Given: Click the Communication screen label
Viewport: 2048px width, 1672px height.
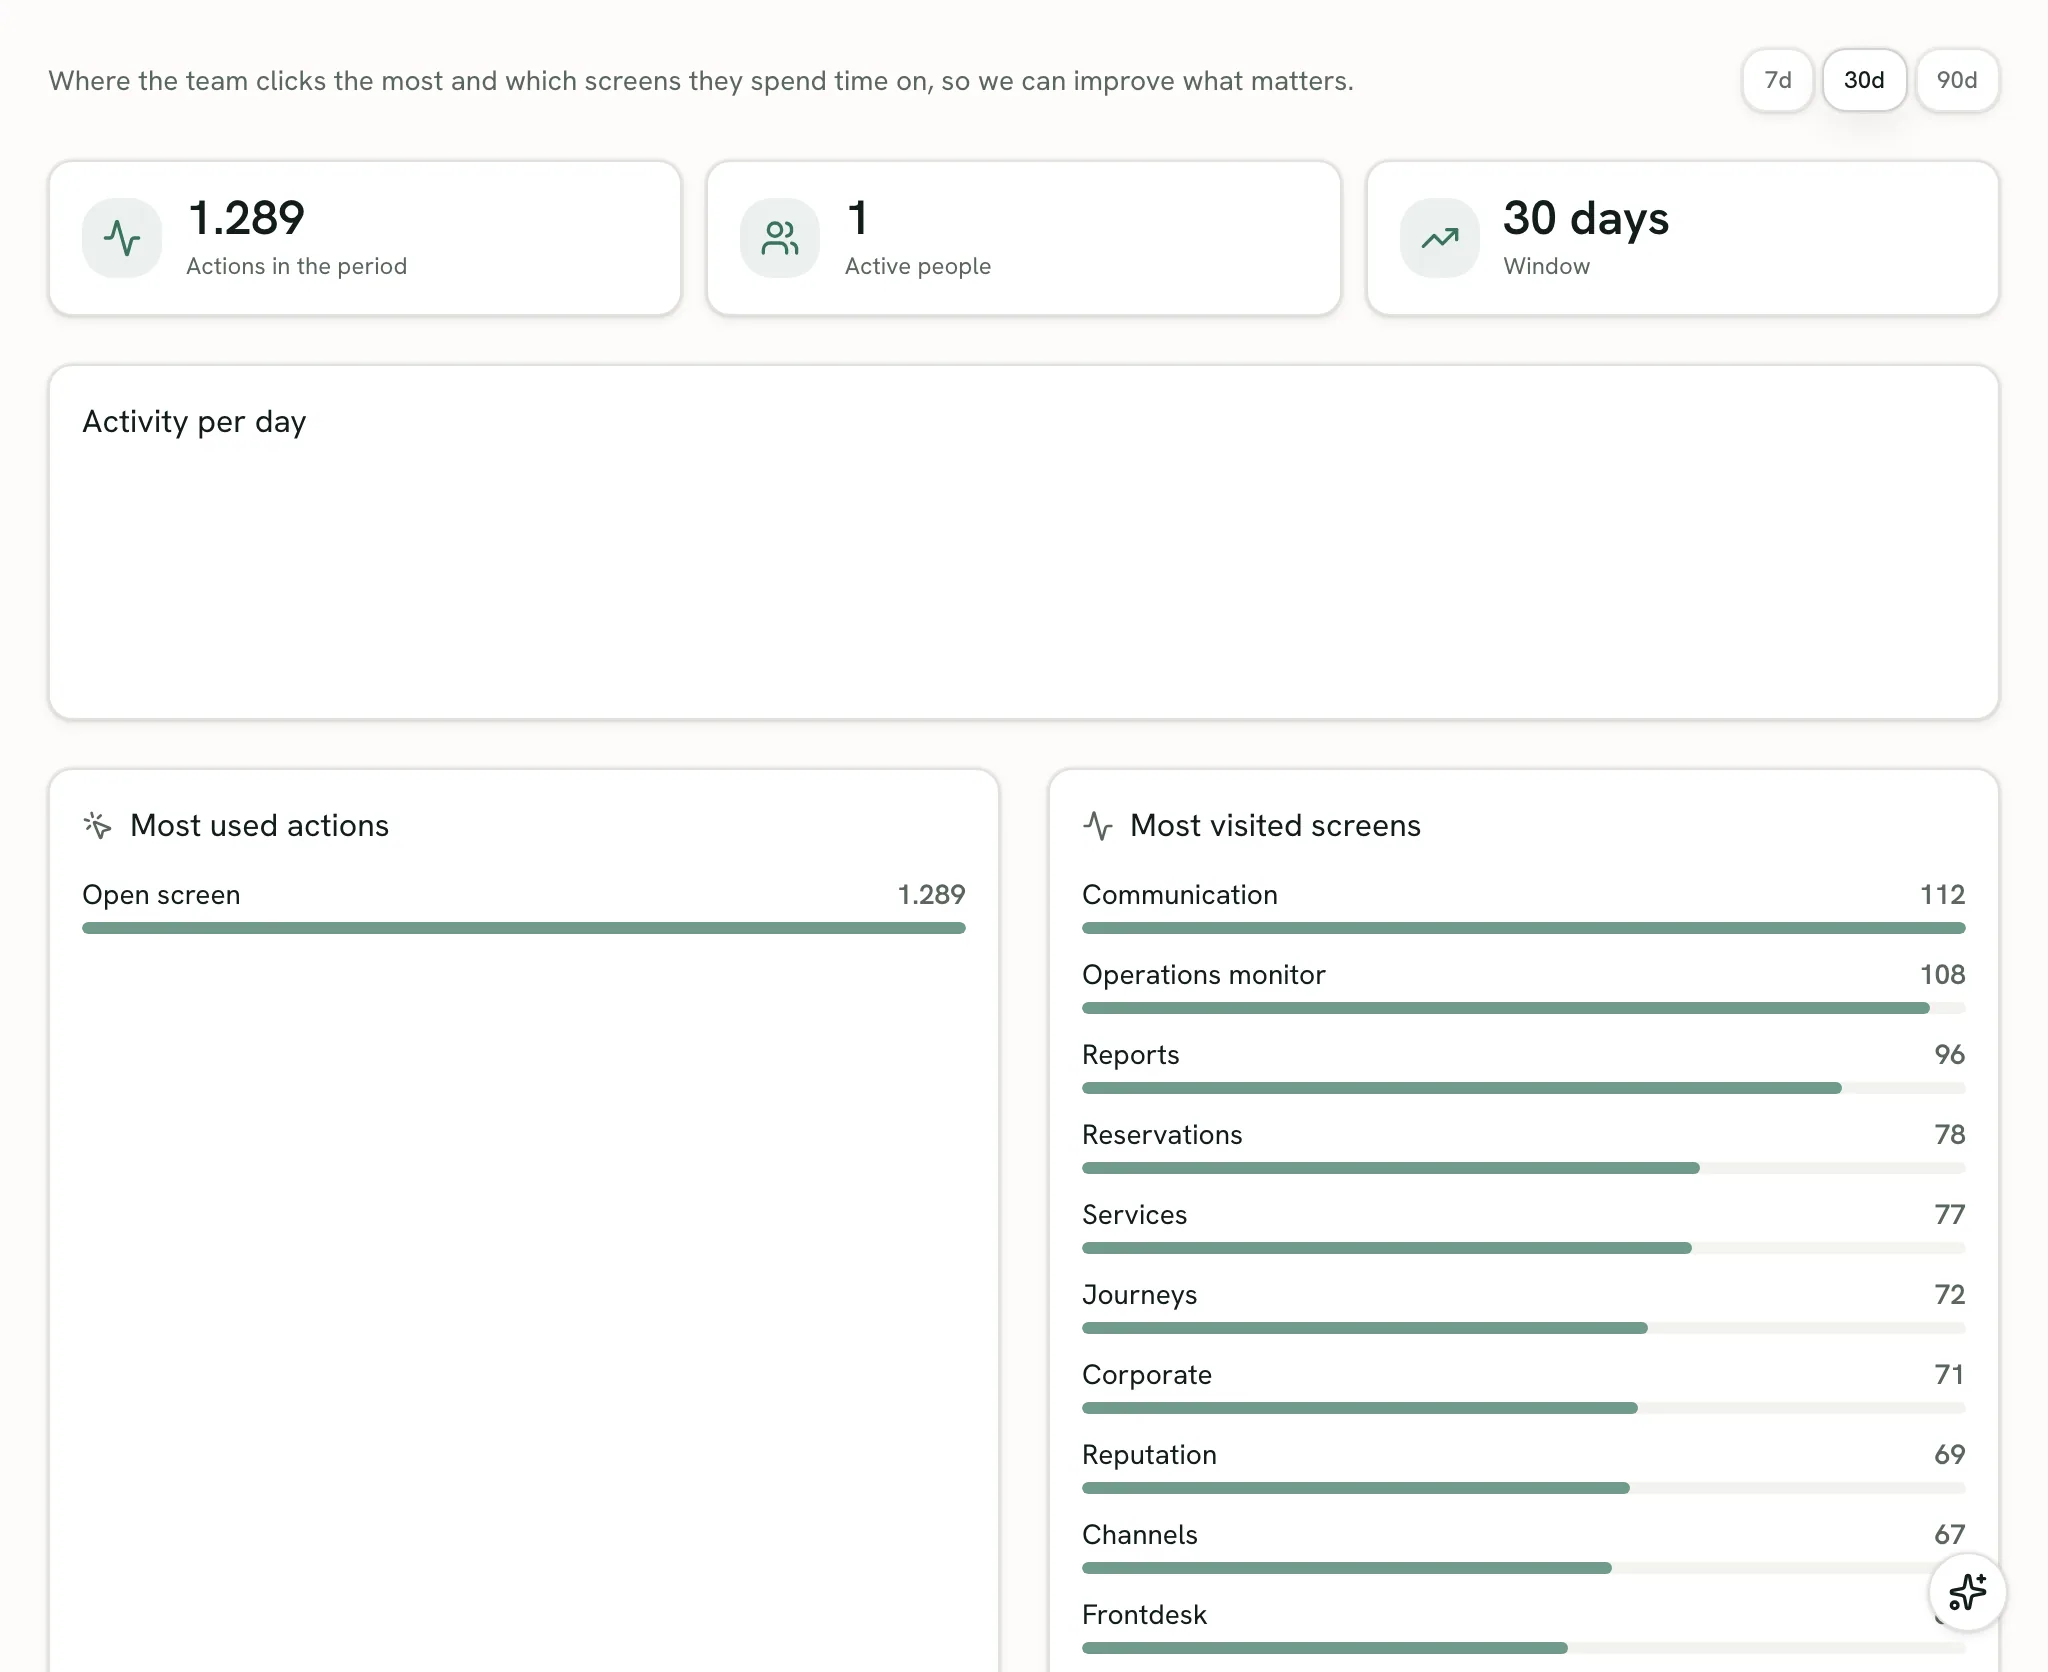Looking at the screenshot, I should pos(1180,895).
